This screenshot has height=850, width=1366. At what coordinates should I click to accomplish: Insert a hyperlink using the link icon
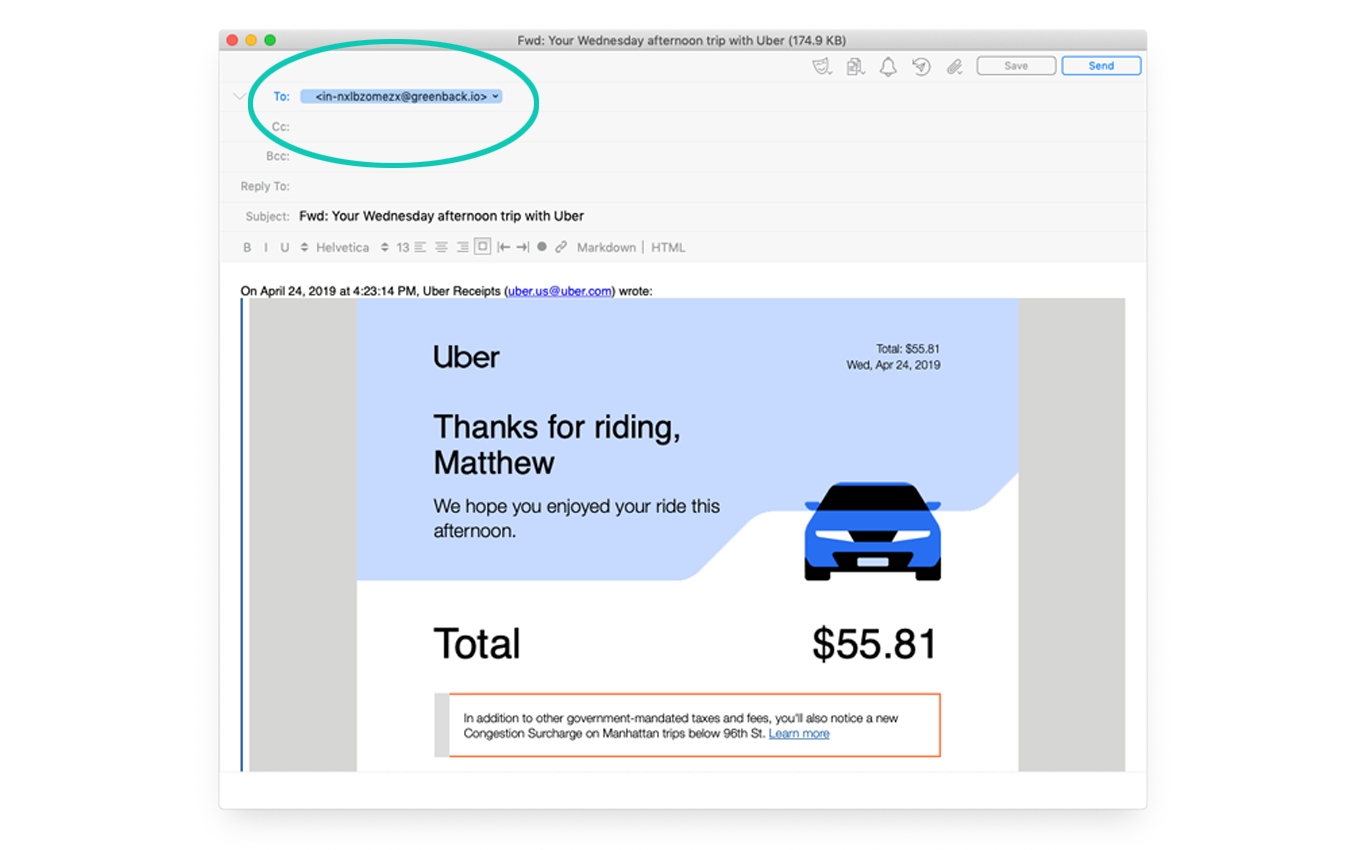[x=561, y=247]
